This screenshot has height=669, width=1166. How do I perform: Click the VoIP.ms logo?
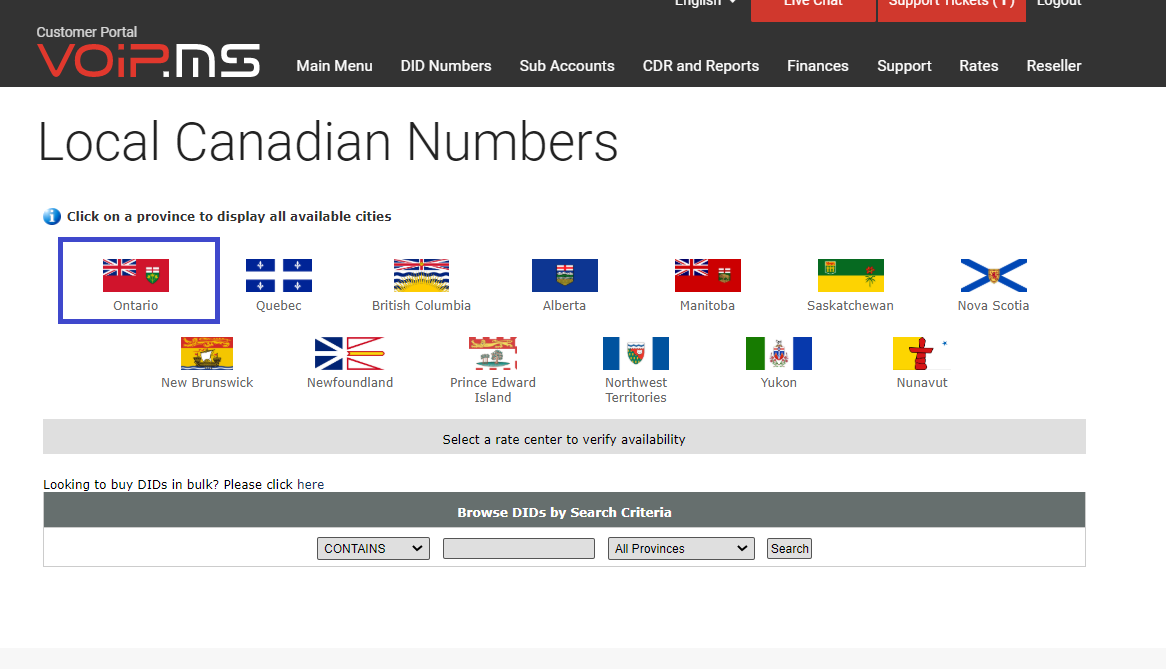(x=149, y=60)
